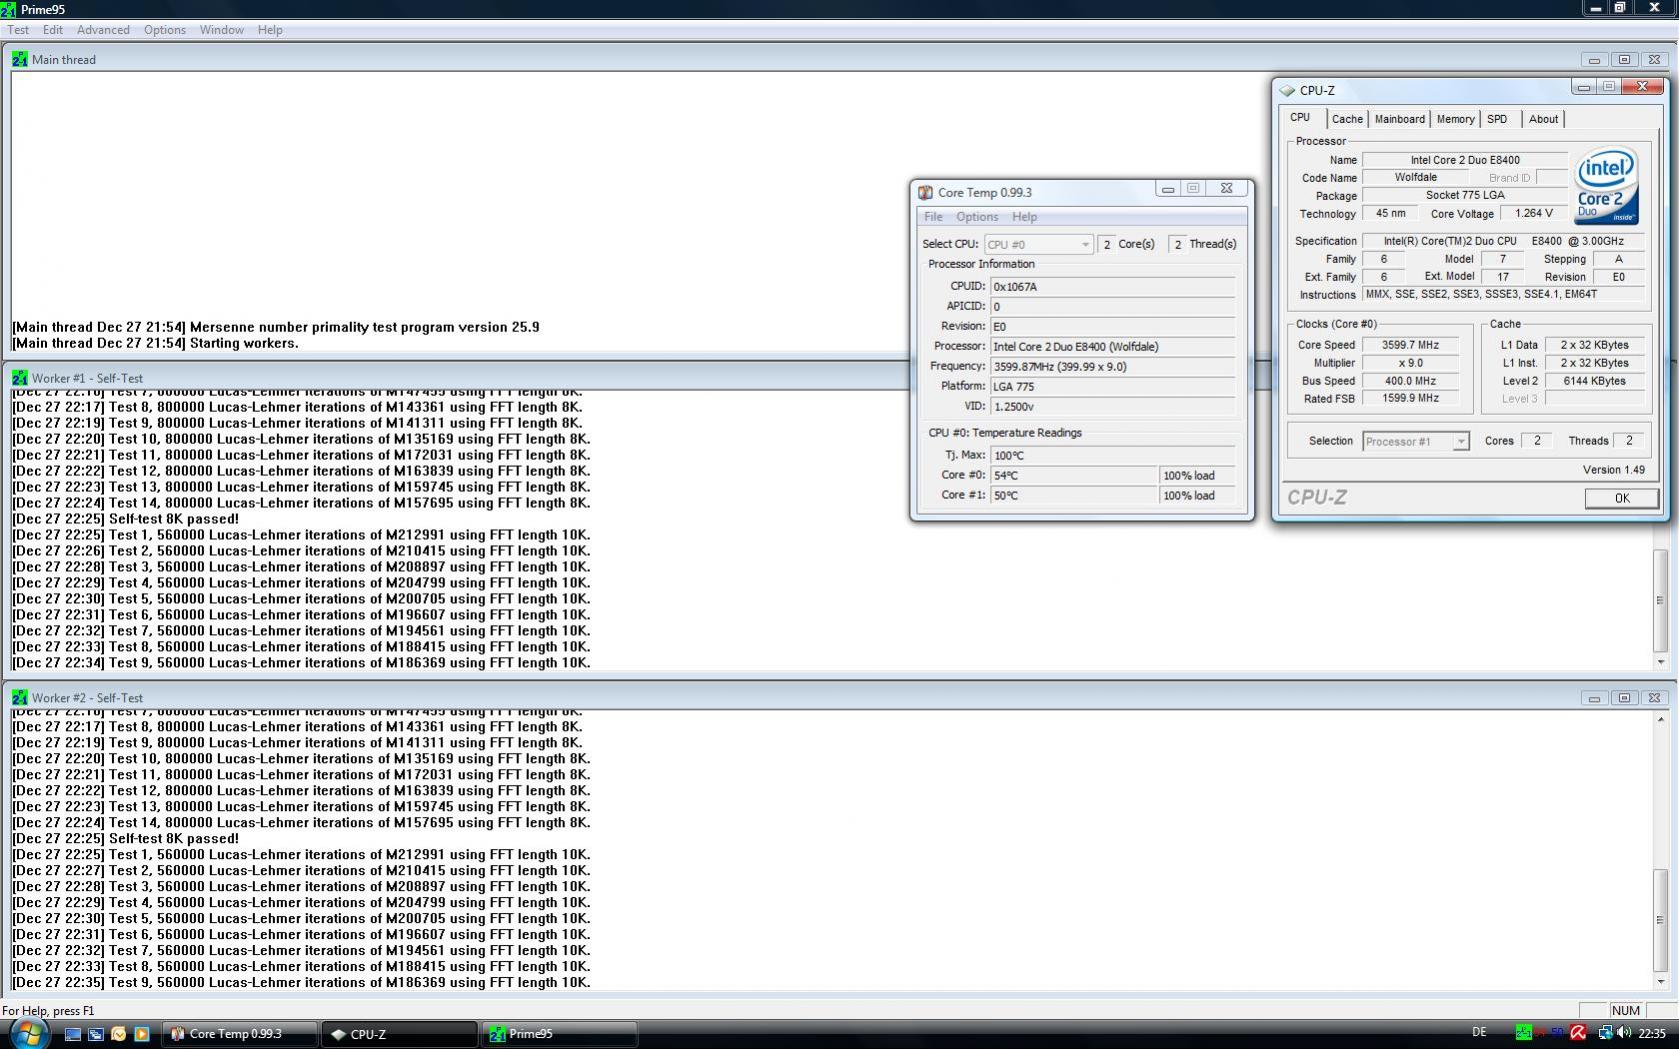
Task: Open Core Temp File menu
Action: pos(933,216)
